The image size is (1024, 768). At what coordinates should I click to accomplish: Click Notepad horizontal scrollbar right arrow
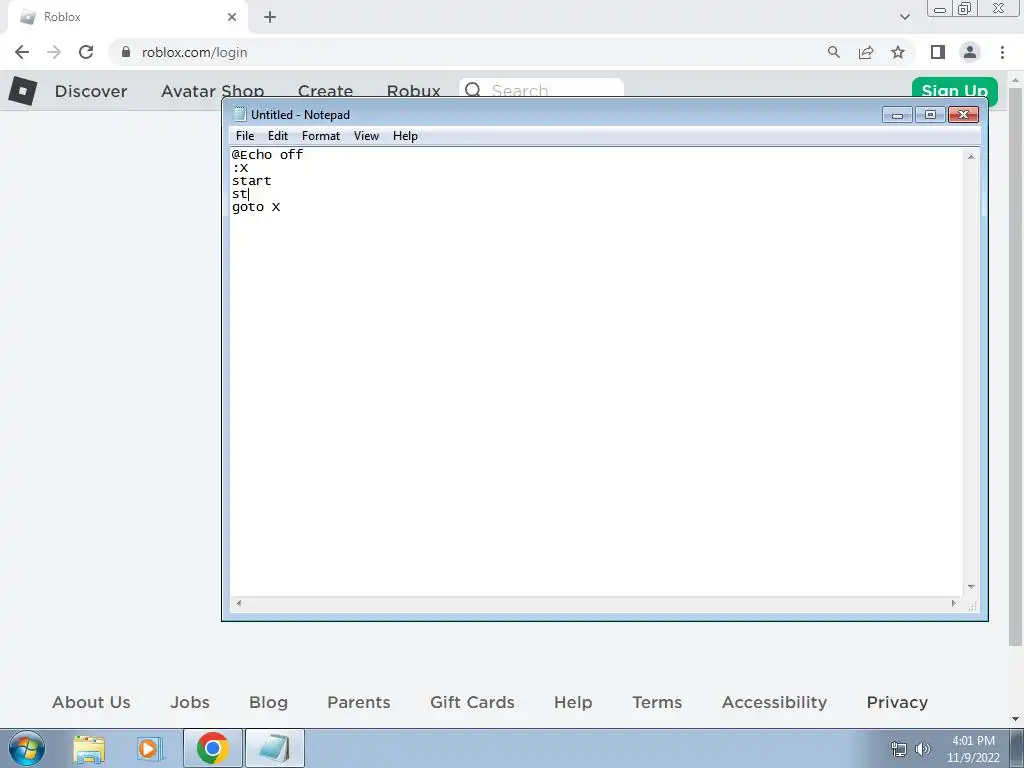(954, 603)
